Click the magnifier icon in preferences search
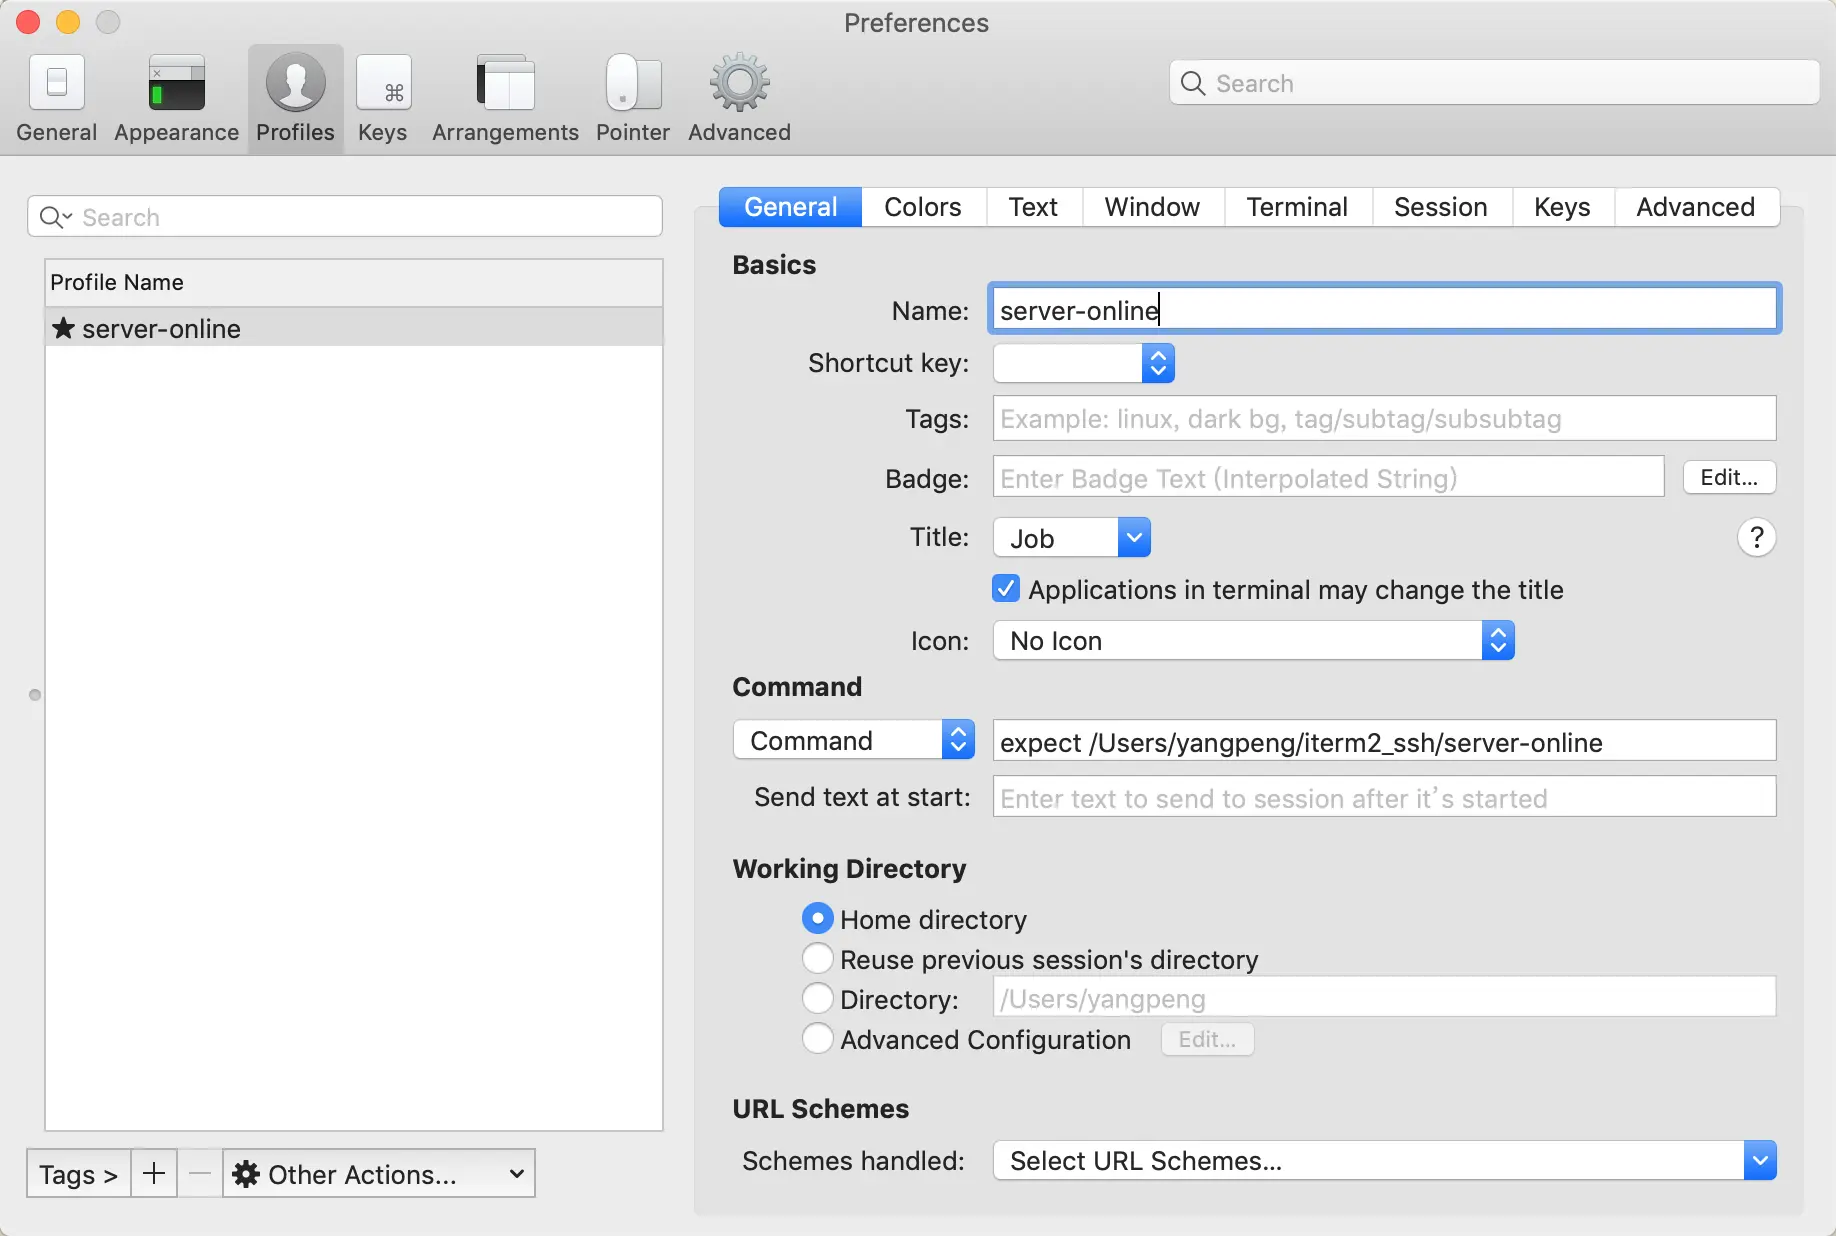The image size is (1836, 1236). click(x=1193, y=83)
